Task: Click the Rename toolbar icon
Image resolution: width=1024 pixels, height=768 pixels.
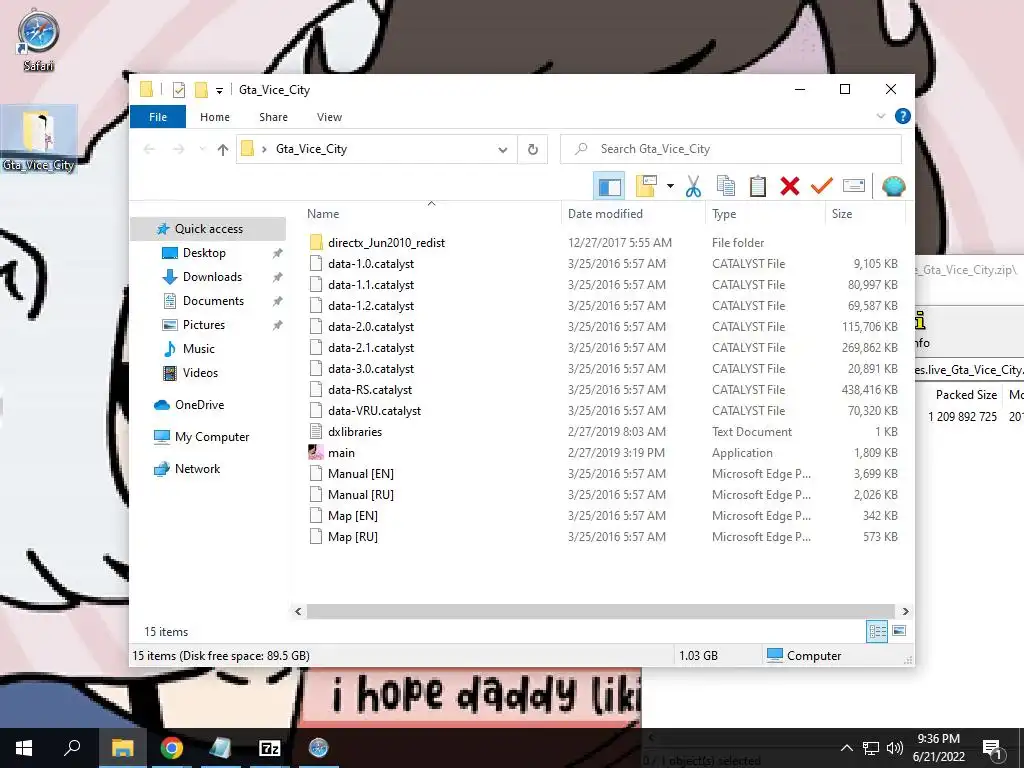Action: coord(854,187)
